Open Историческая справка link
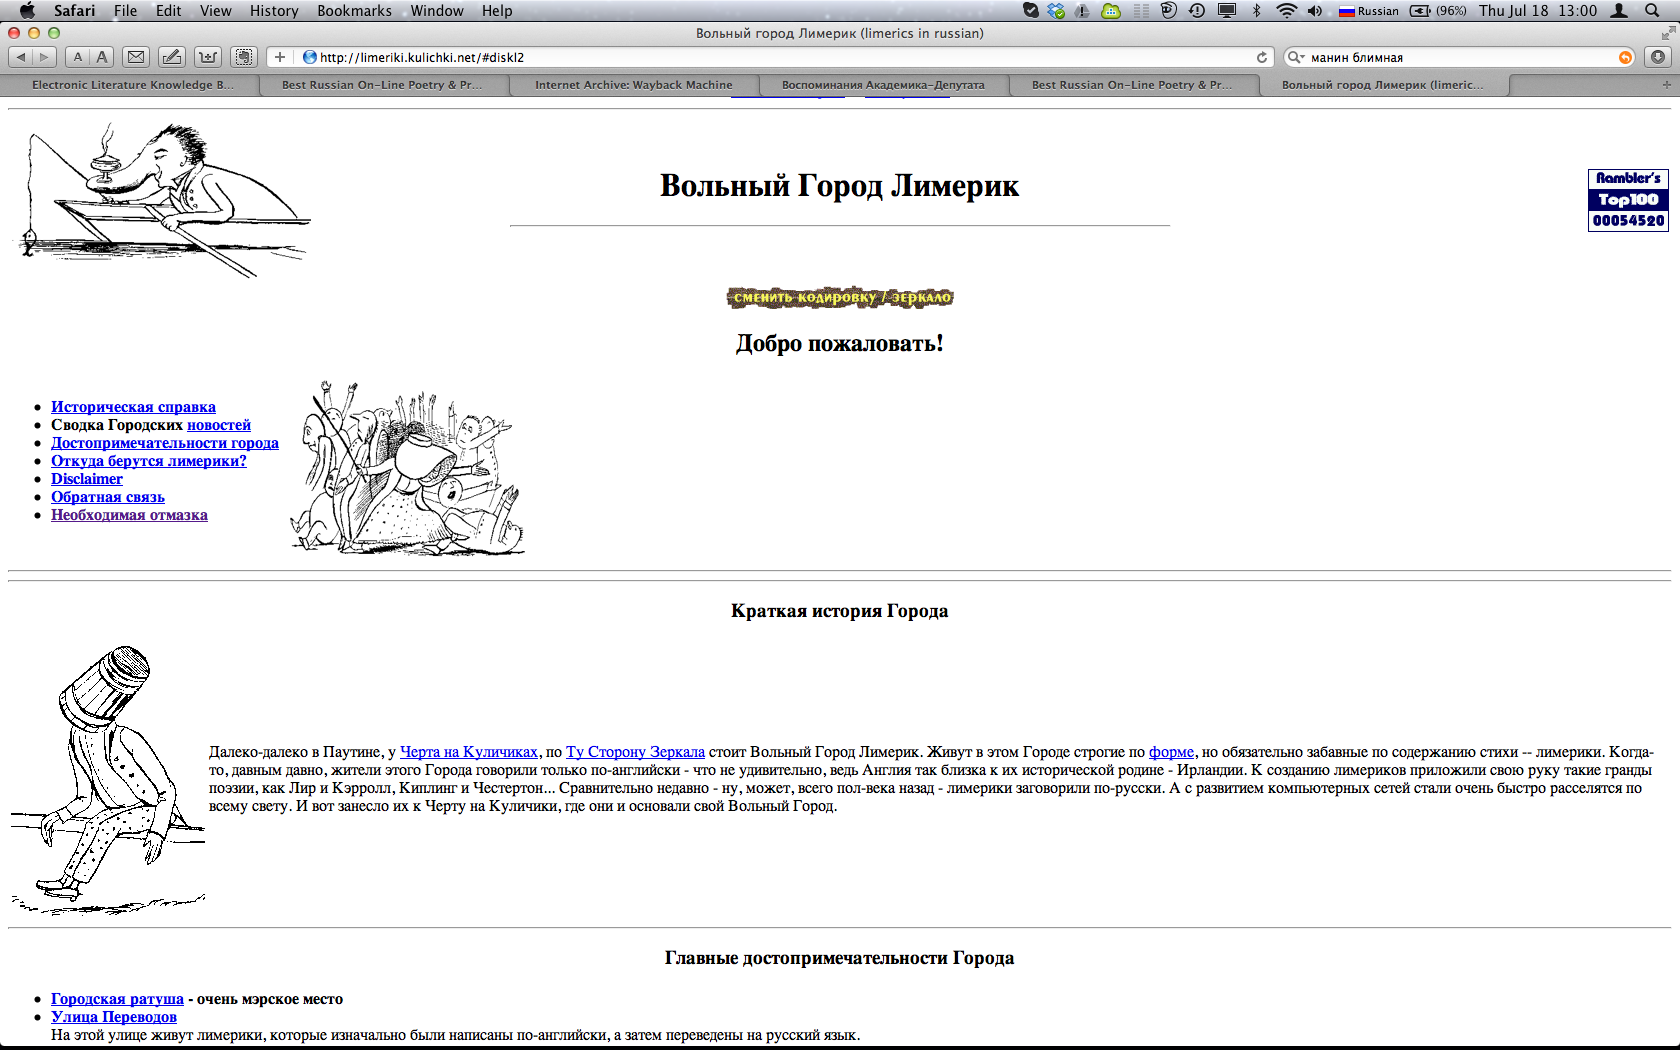The width and height of the screenshot is (1680, 1050). pos(133,407)
